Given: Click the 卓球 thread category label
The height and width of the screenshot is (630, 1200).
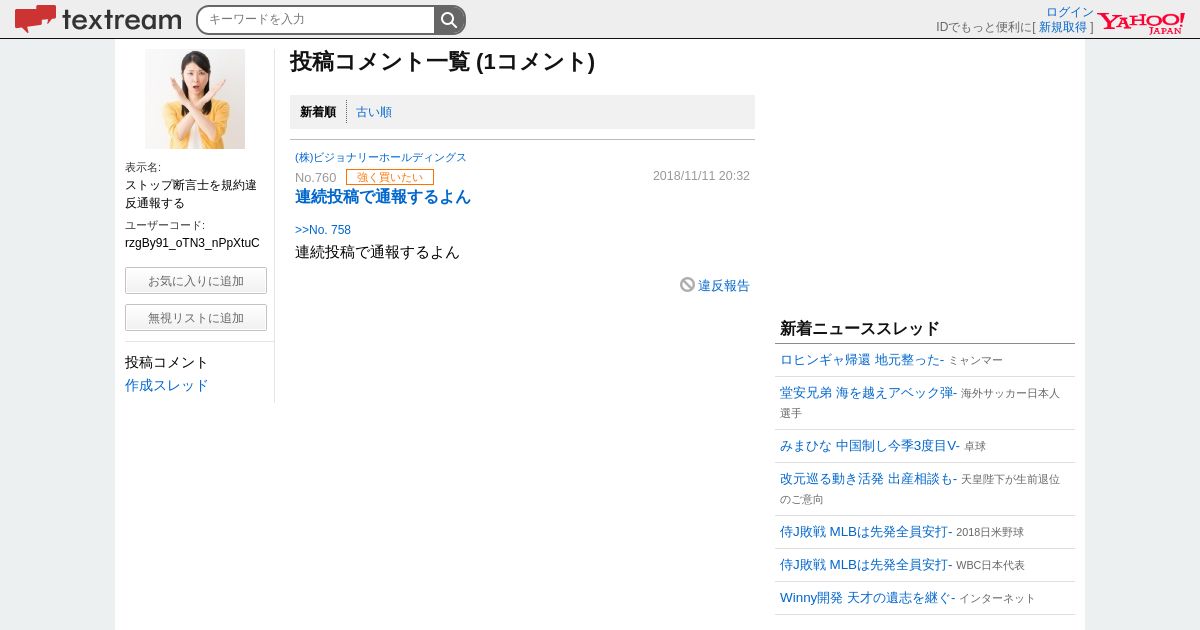Looking at the screenshot, I should coord(975,446).
